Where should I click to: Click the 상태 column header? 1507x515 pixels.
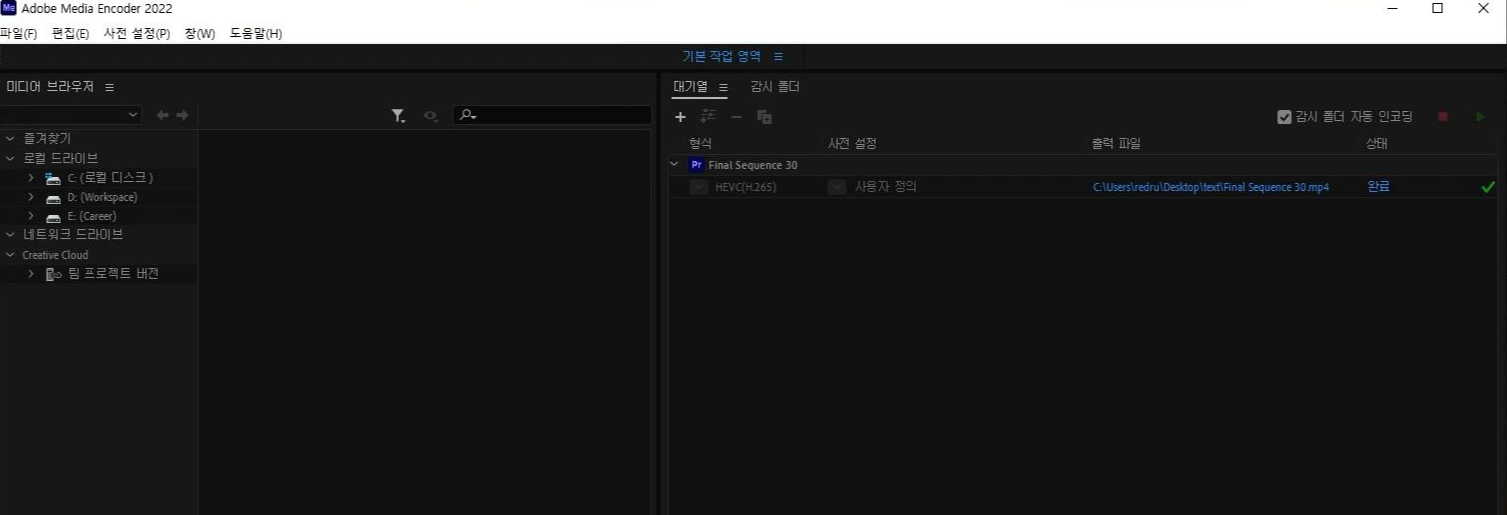pyautogui.click(x=1377, y=144)
